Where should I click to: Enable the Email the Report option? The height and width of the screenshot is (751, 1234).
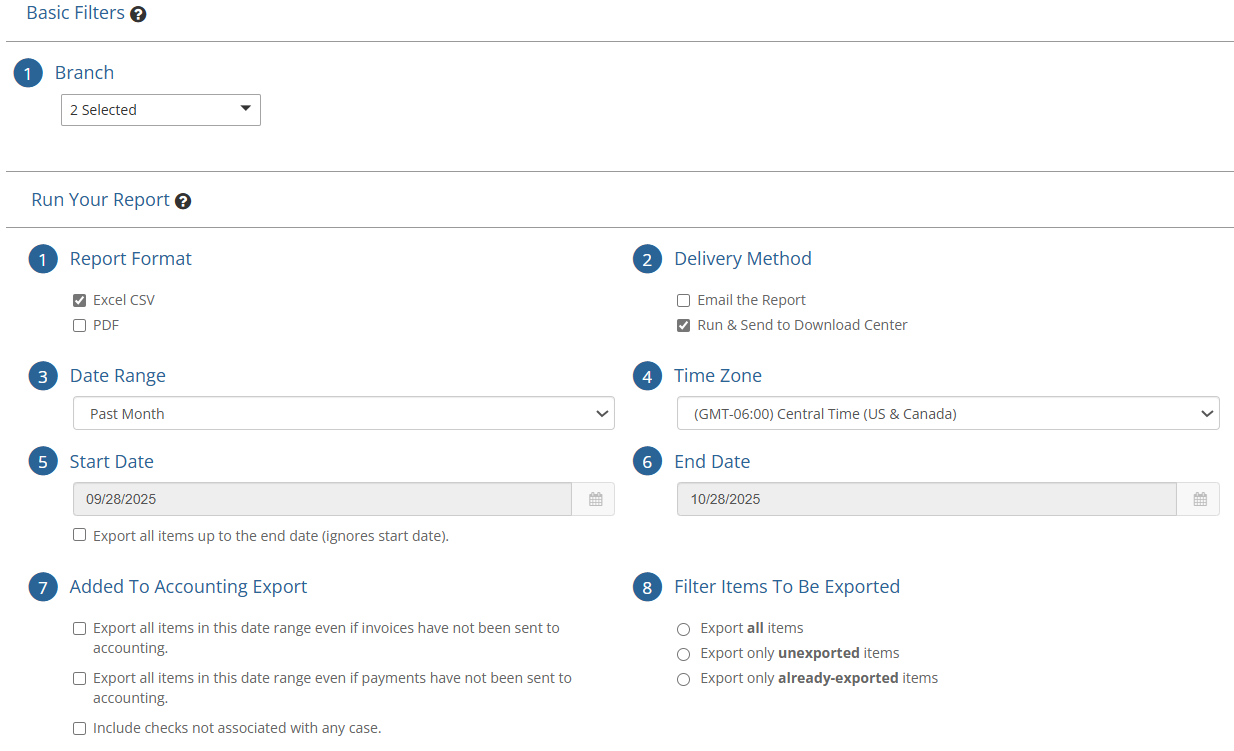point(683,300)
